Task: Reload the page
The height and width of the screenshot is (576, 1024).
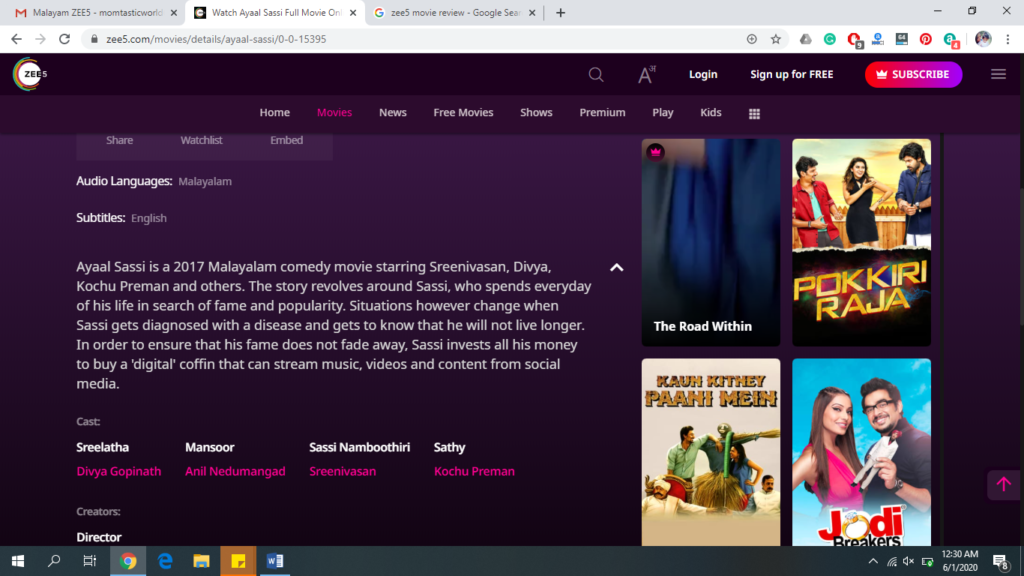Action: coord(64,39)
